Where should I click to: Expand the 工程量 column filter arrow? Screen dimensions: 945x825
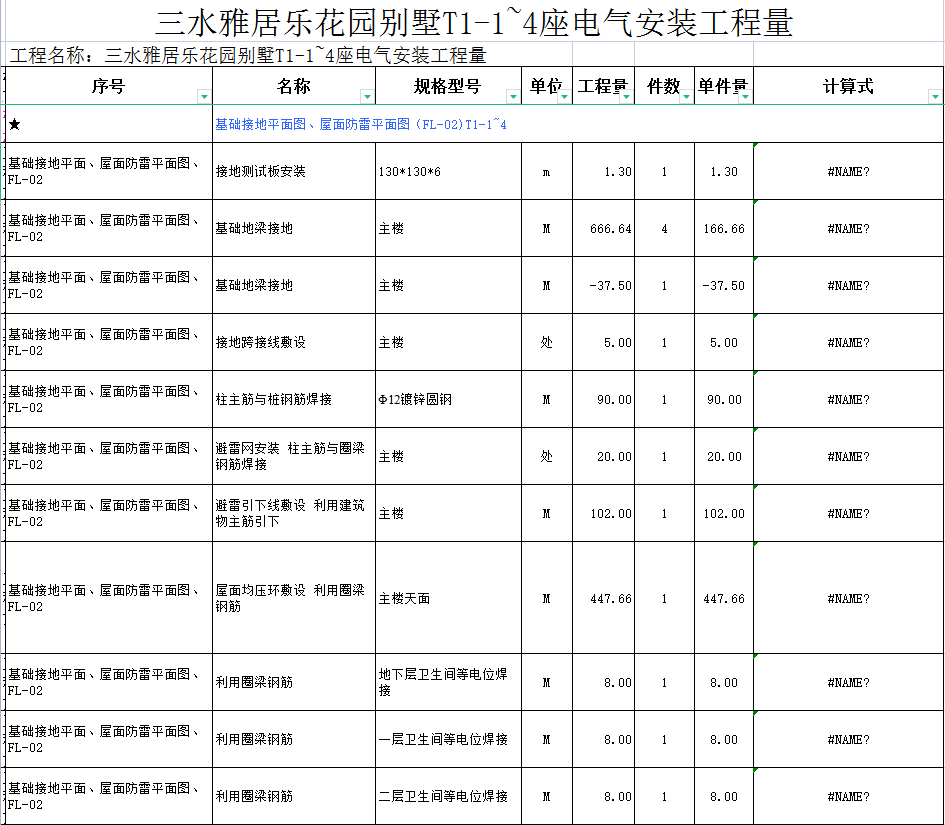coord(626,96)
